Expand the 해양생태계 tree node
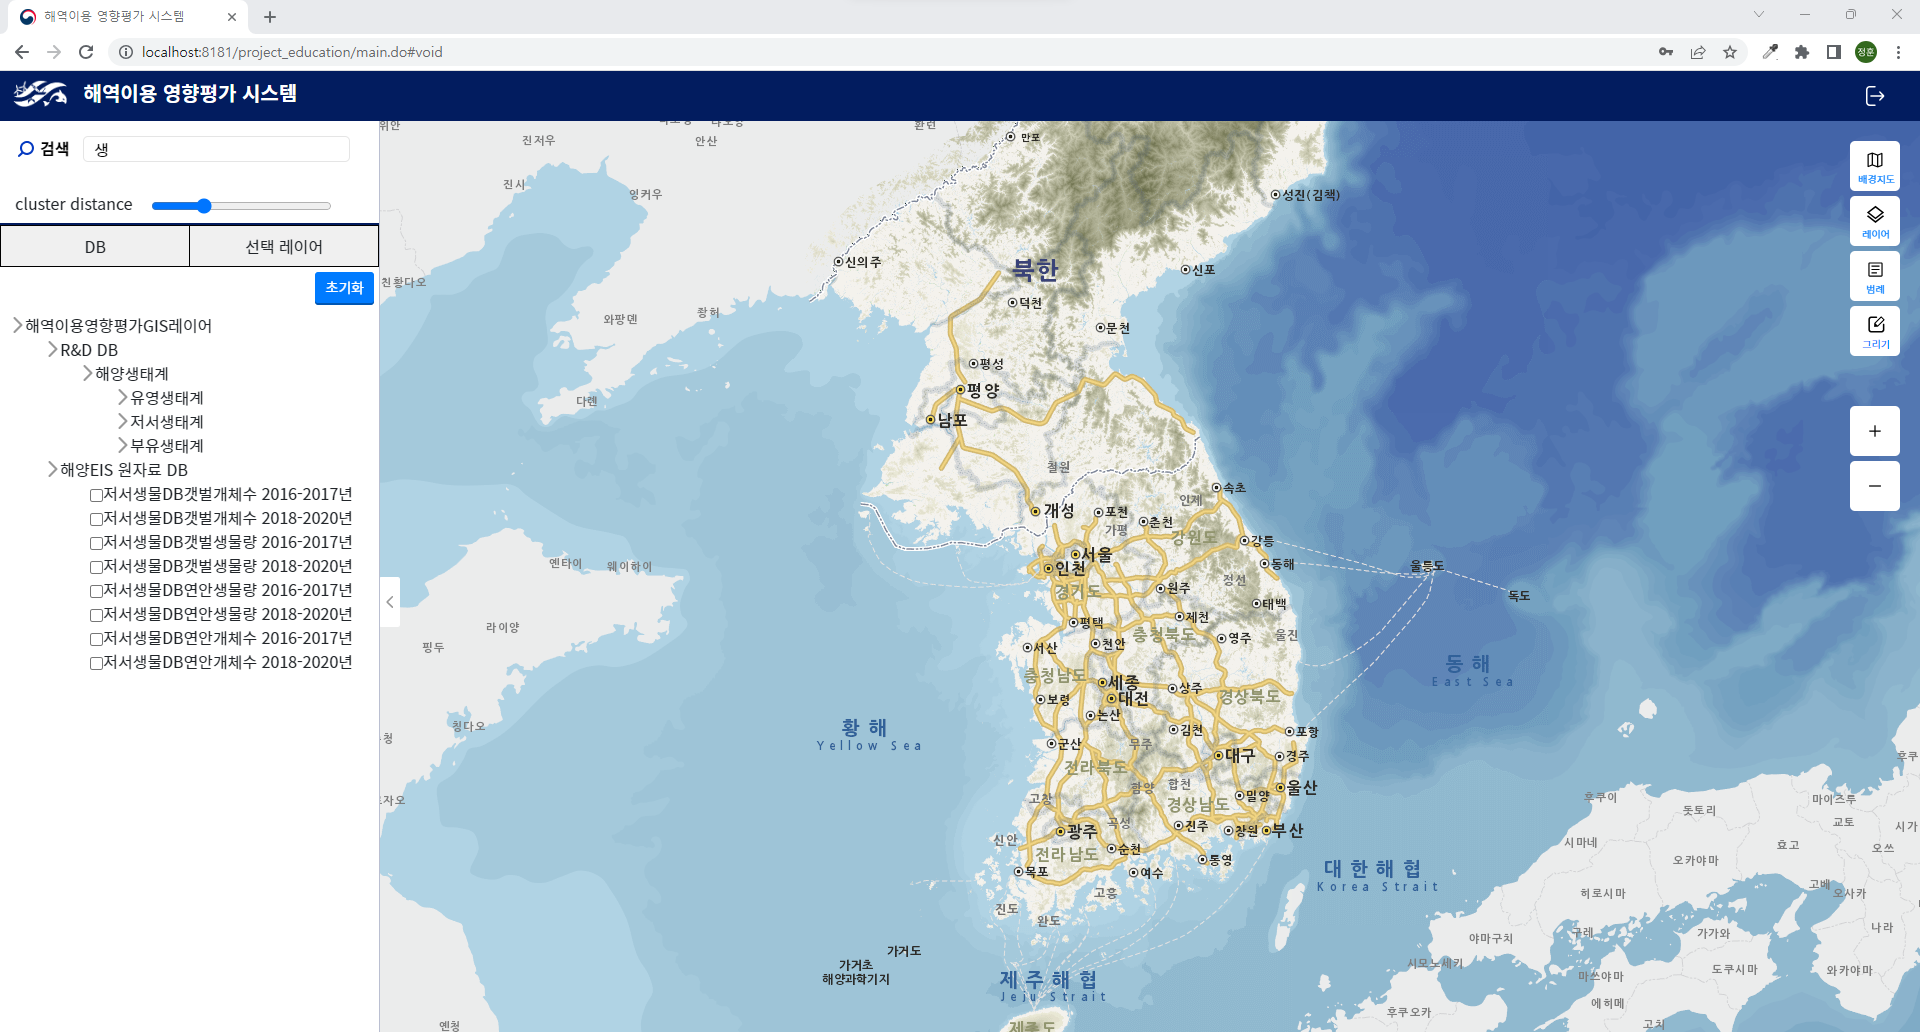The width and height of the screenshot is (1920, 1032). [87, 373]
